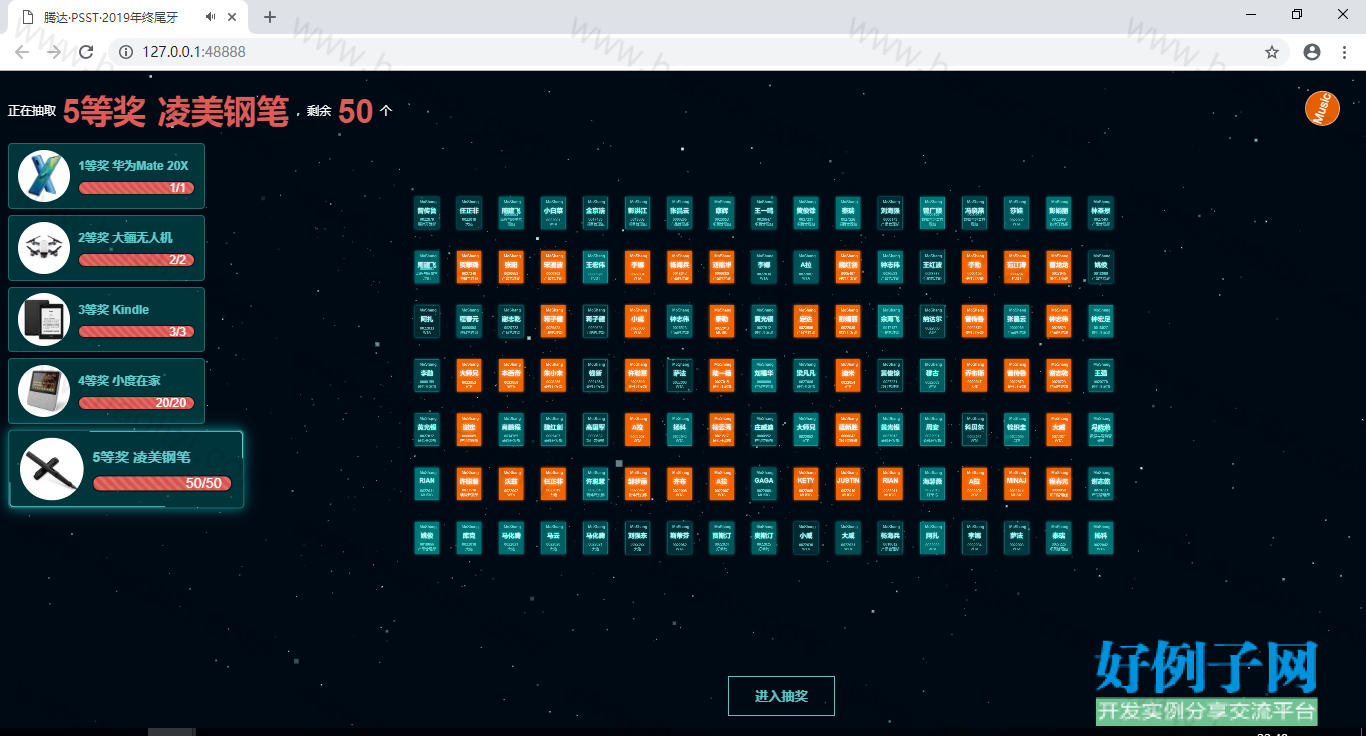Click the Kindle prize image
Viewport: 1366px width, 736px height.
44,320
